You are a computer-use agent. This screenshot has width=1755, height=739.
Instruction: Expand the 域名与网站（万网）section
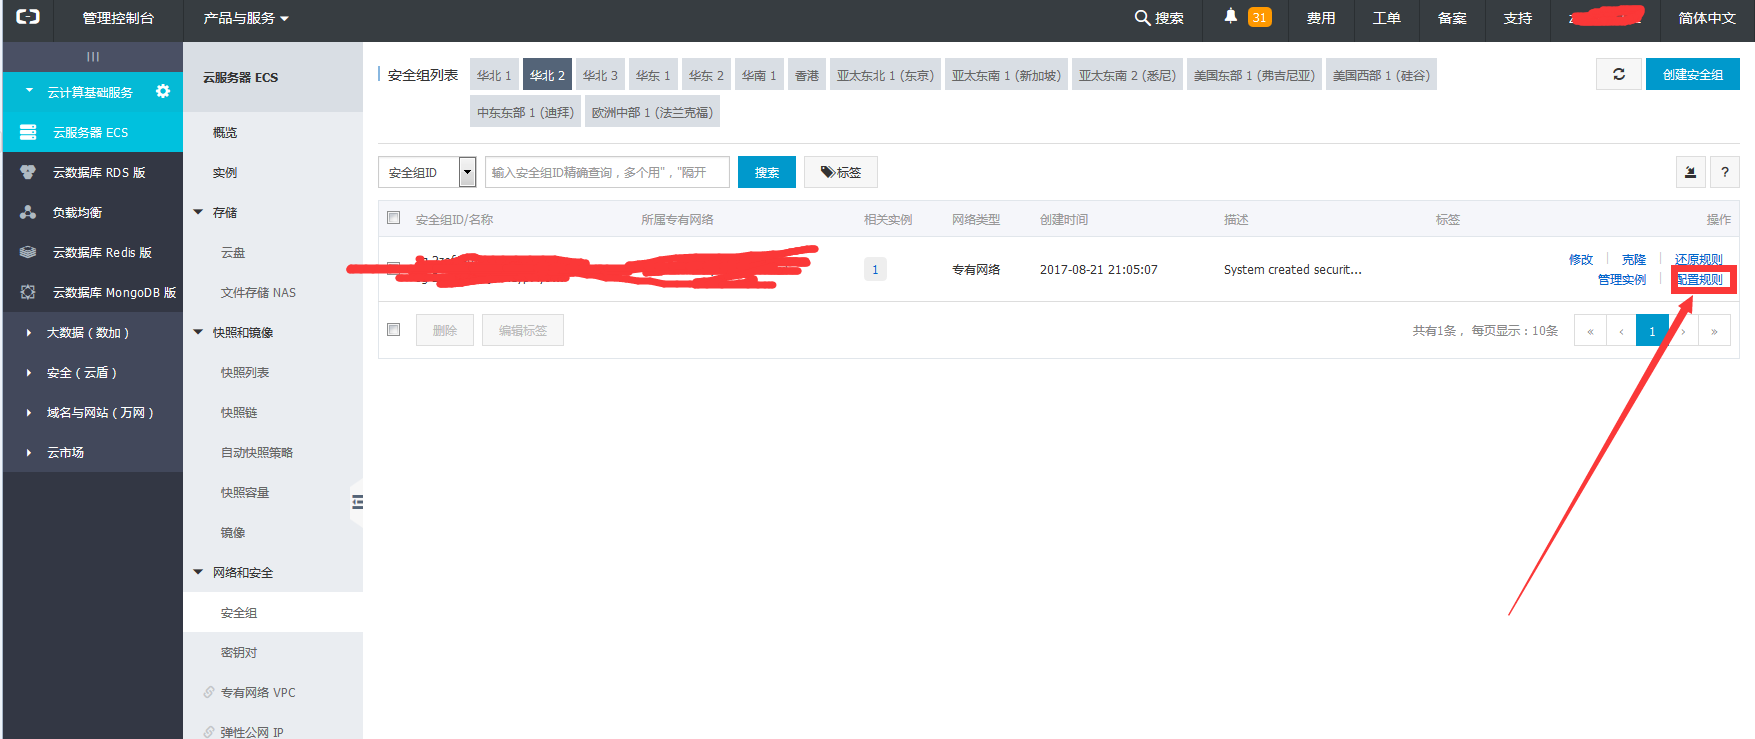click(29, 412)
